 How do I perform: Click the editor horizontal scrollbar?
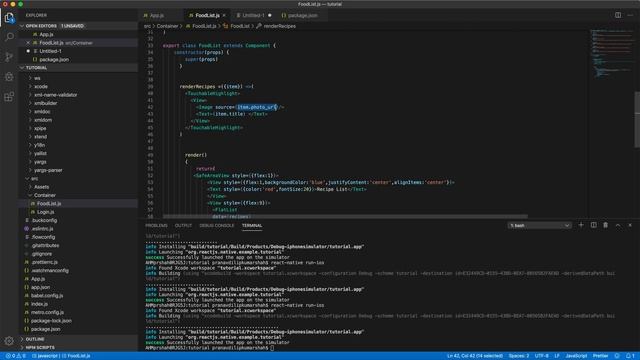click(x=345, y=216)
